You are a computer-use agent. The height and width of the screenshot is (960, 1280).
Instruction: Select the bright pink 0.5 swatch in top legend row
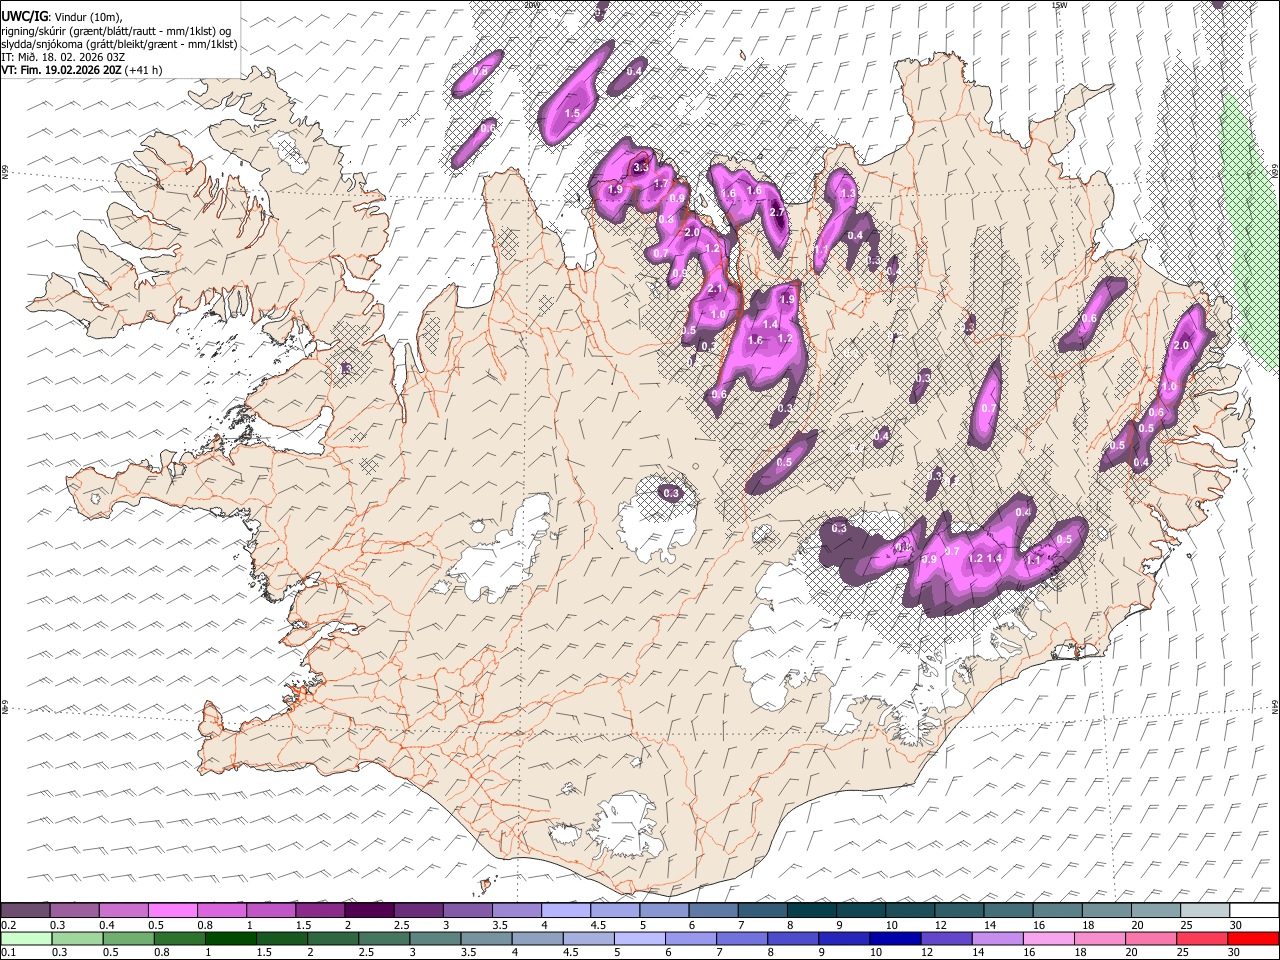coord(172,911)
